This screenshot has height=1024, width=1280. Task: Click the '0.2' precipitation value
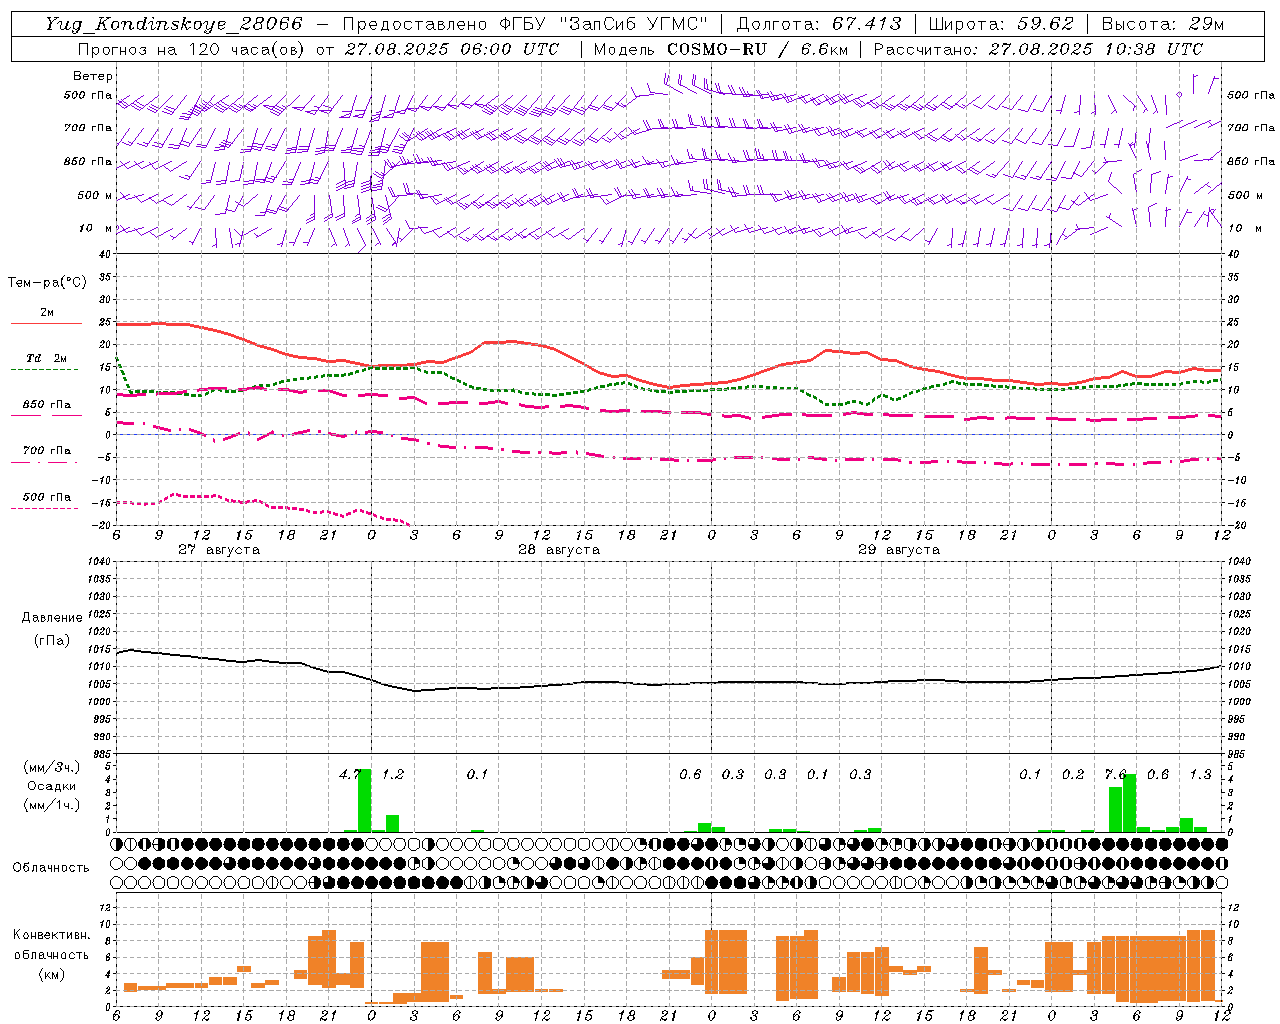point(1073,774)
